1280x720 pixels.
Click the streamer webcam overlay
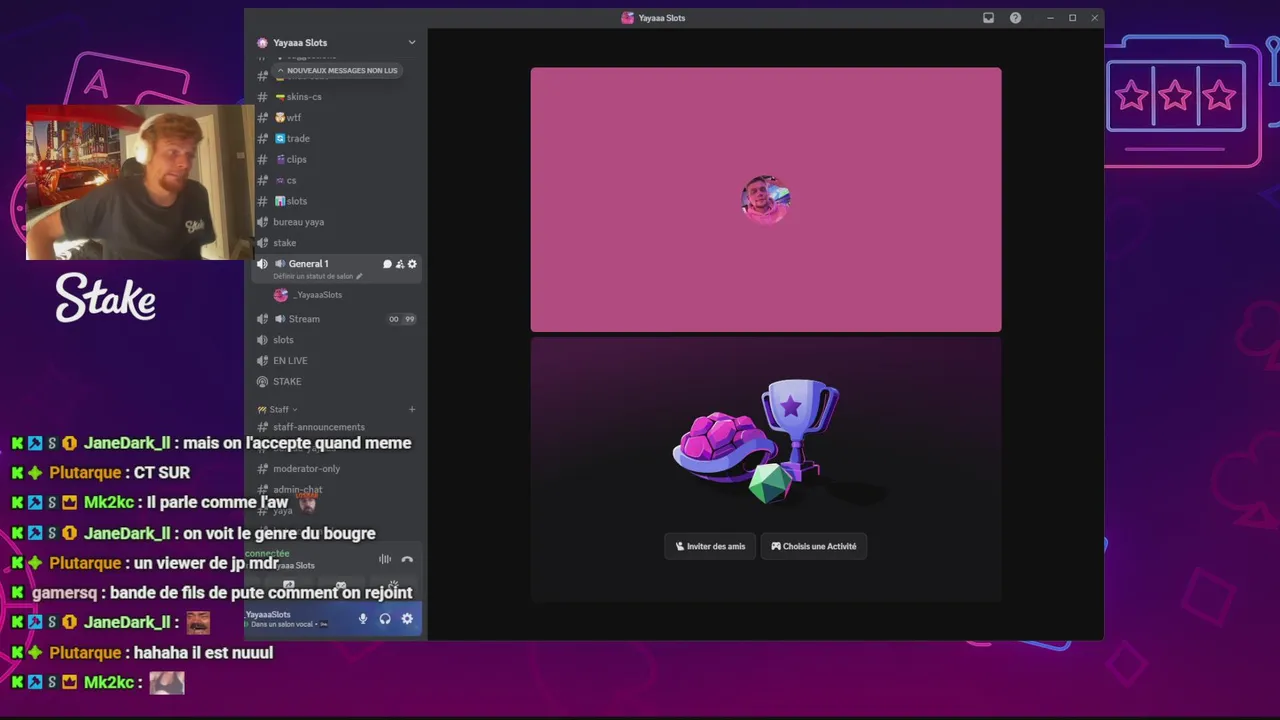tap(140, 182)
